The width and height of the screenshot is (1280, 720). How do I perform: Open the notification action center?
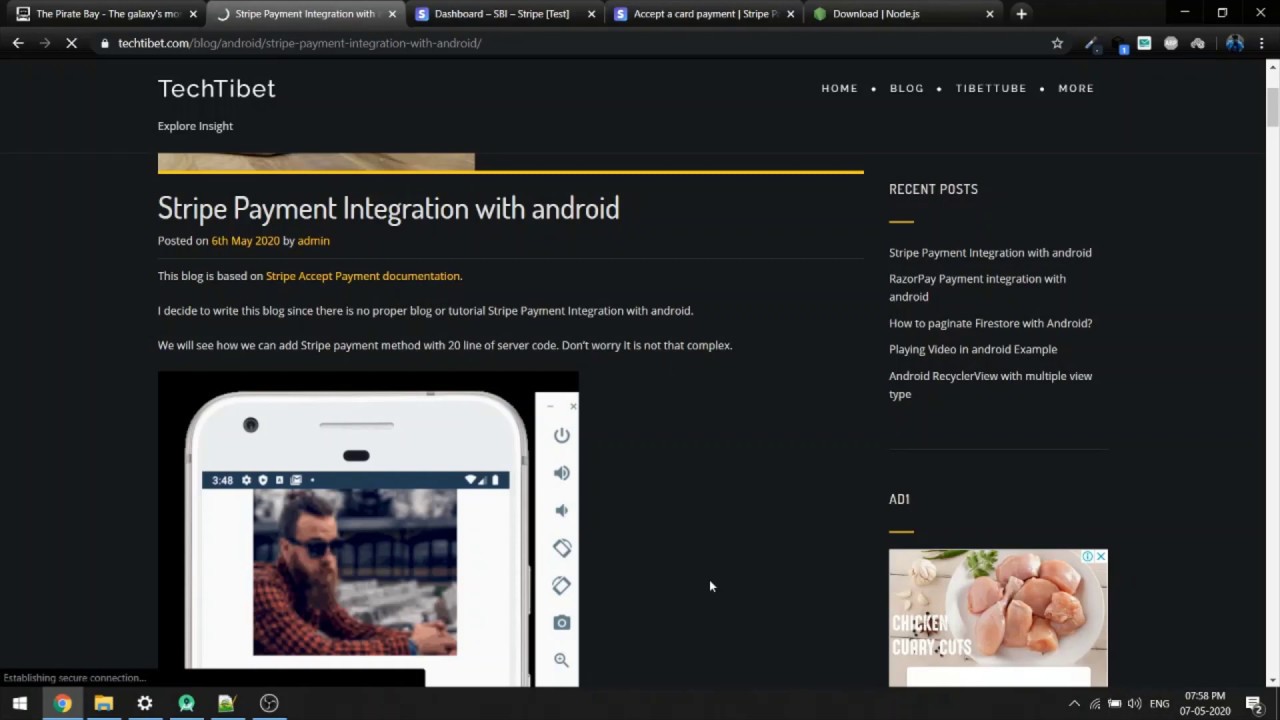[1253, 704]
